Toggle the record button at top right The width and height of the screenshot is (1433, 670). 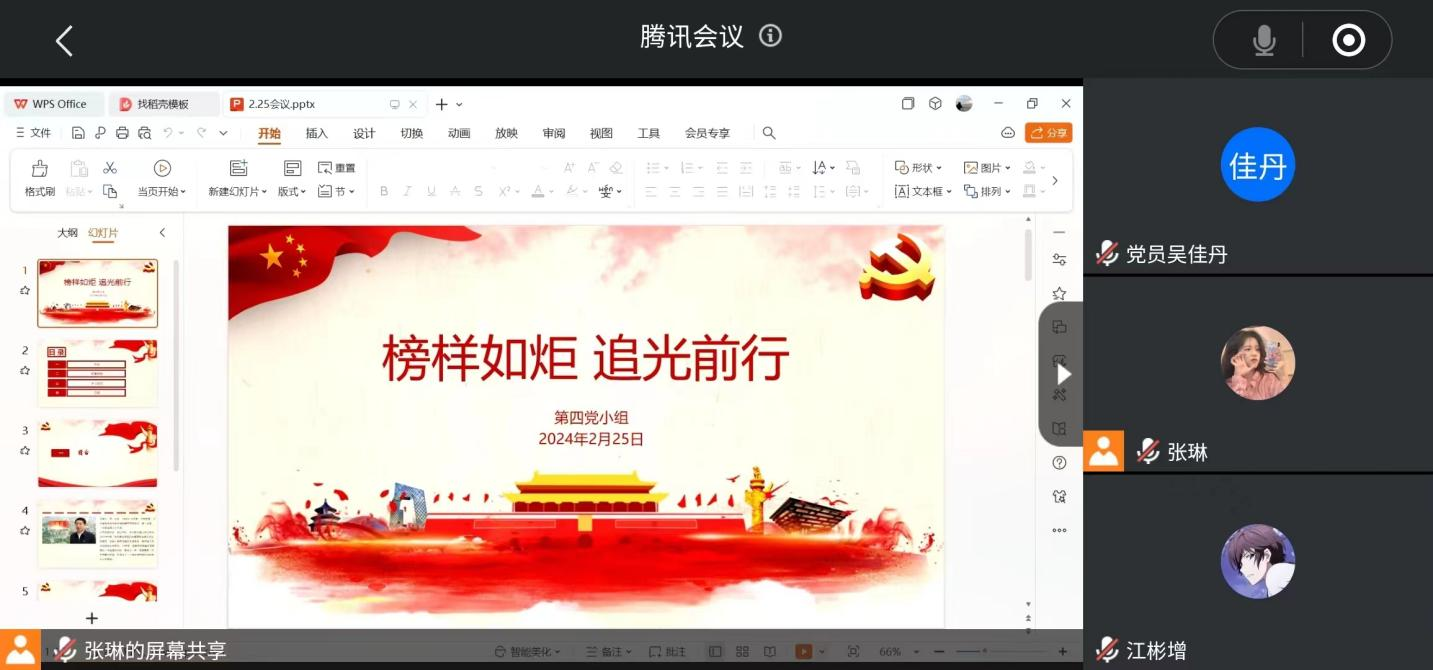pyautogui.click(x=1348, y=40)
